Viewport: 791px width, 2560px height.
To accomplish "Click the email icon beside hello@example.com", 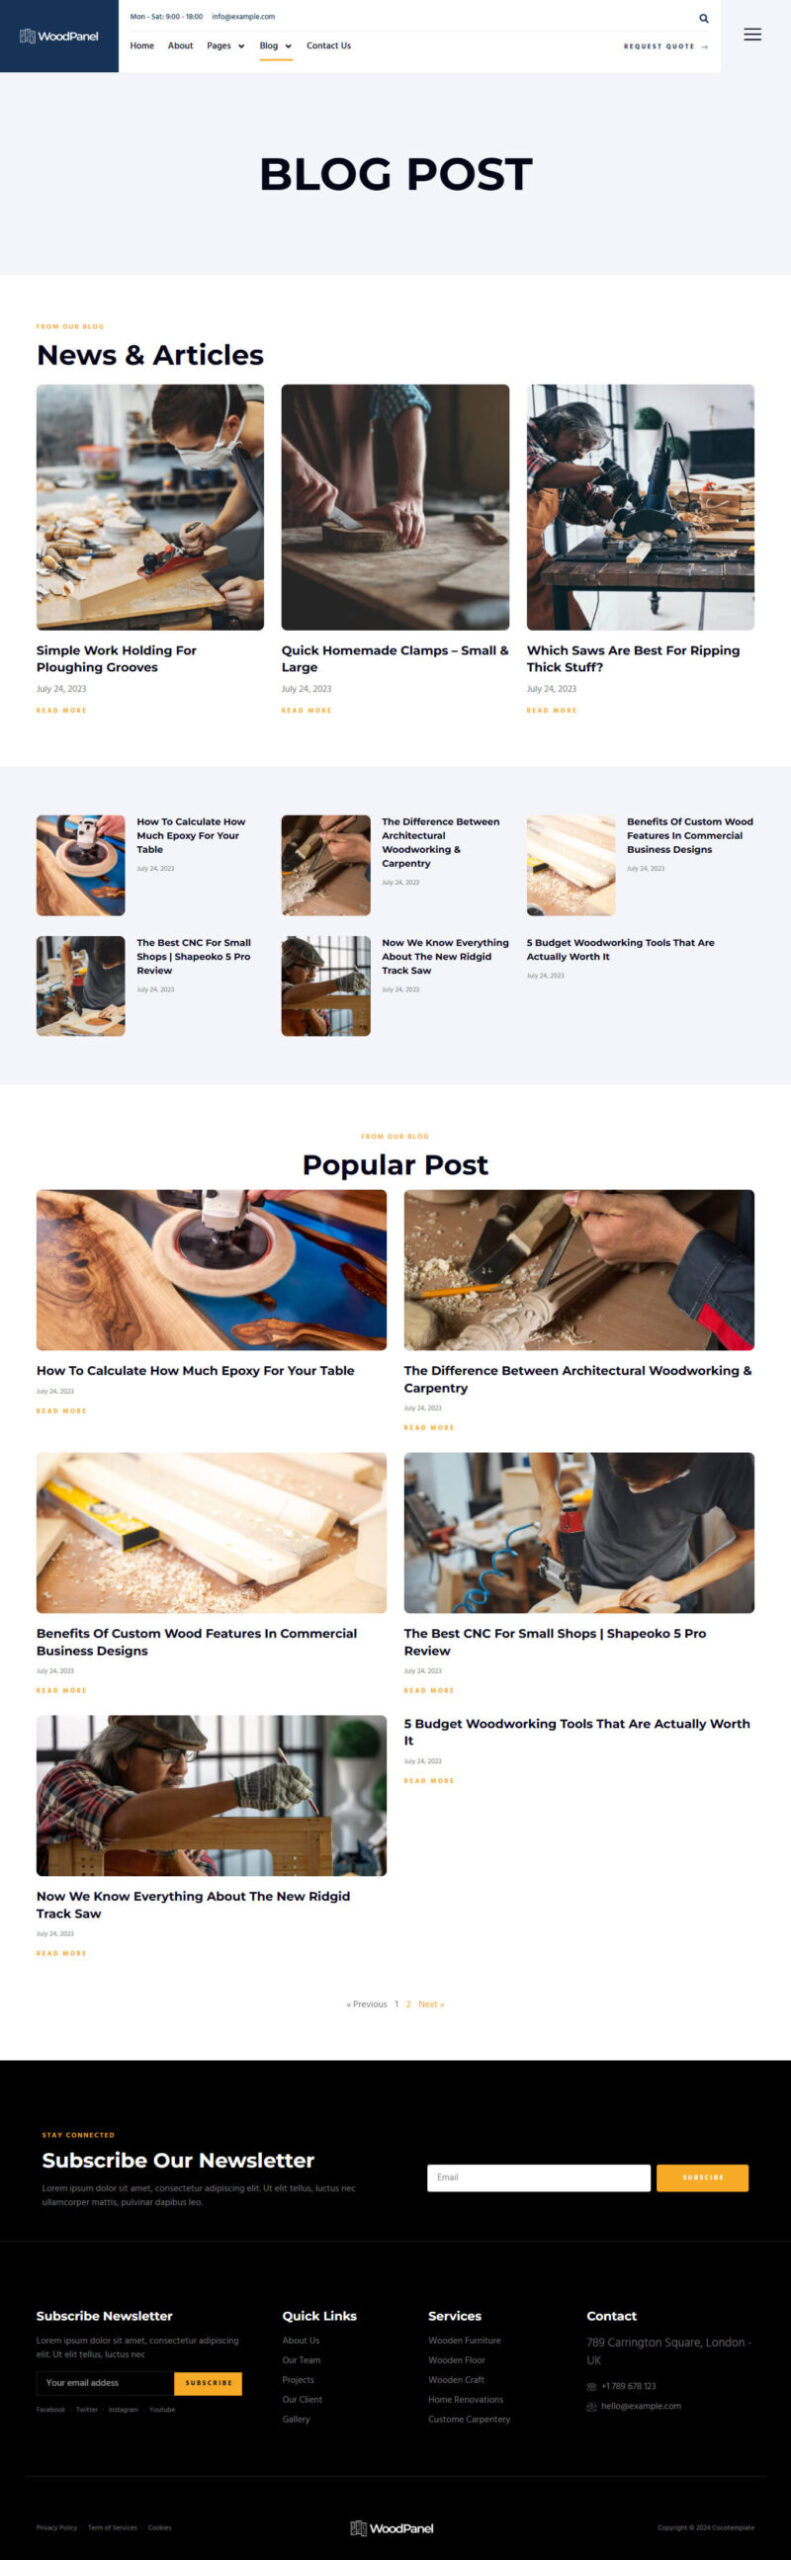I will pyautogui.click(x=592, y=2406).
